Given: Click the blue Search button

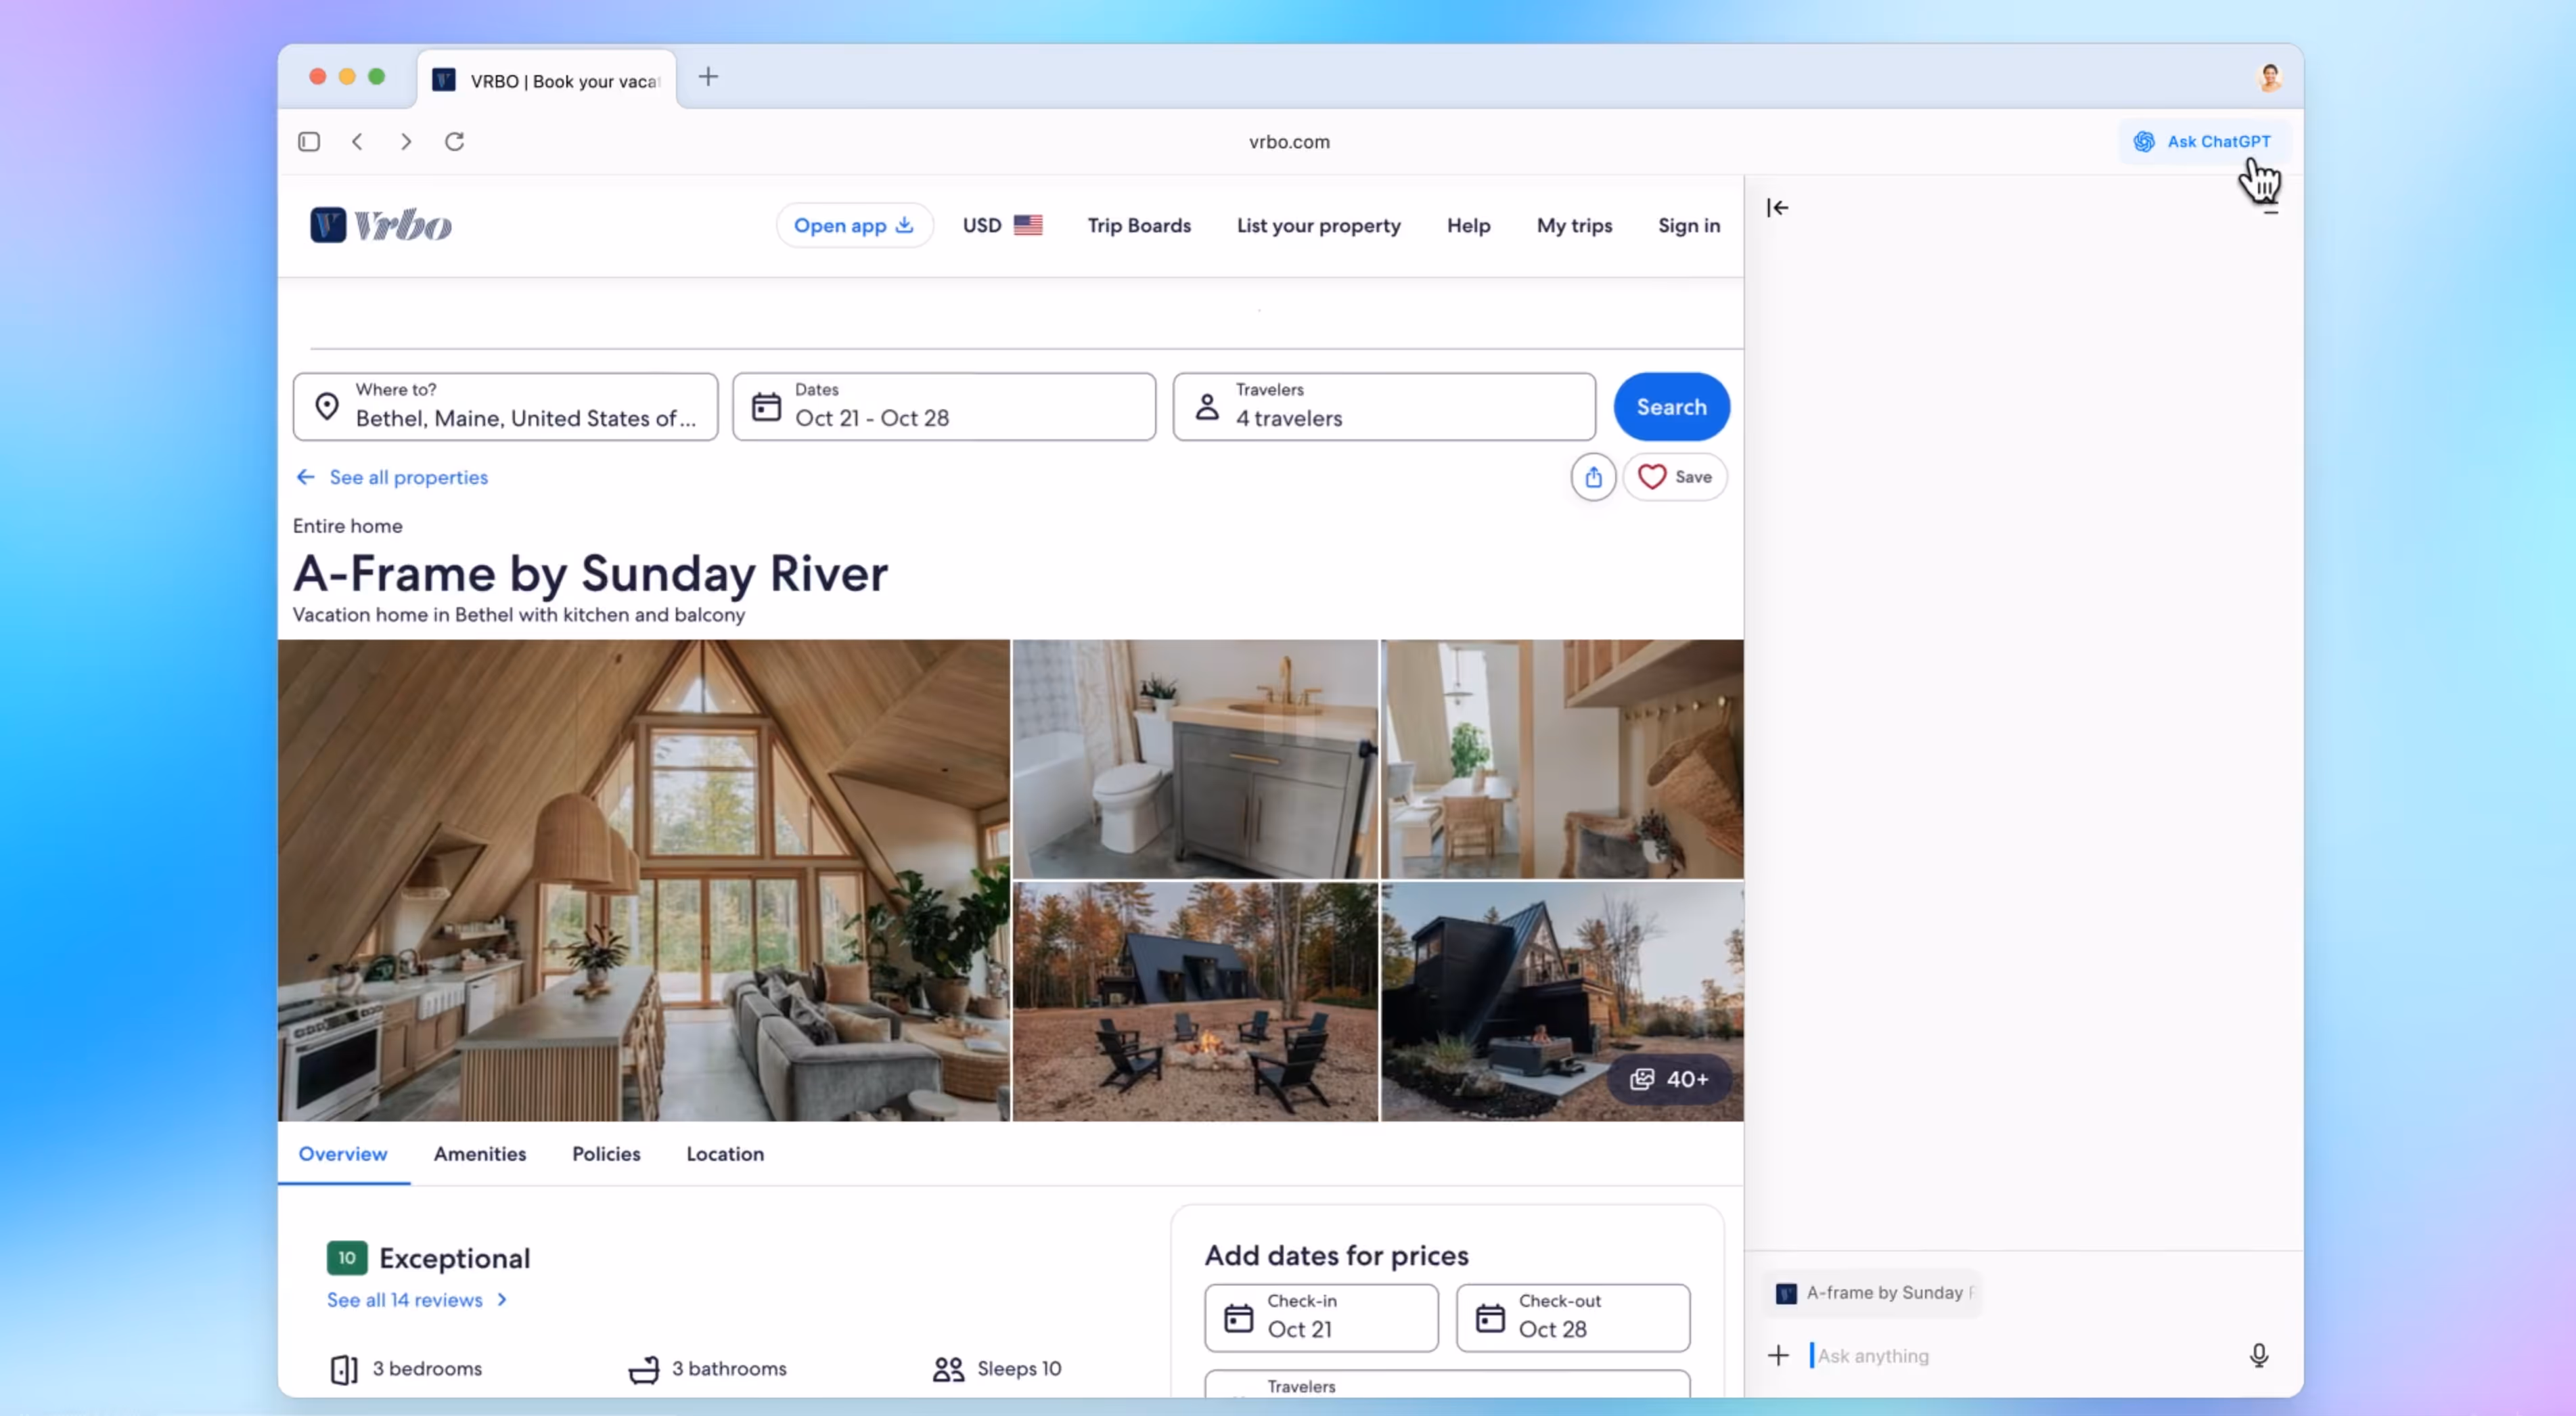Looking at the screenshot, I should coord(1670,407).
